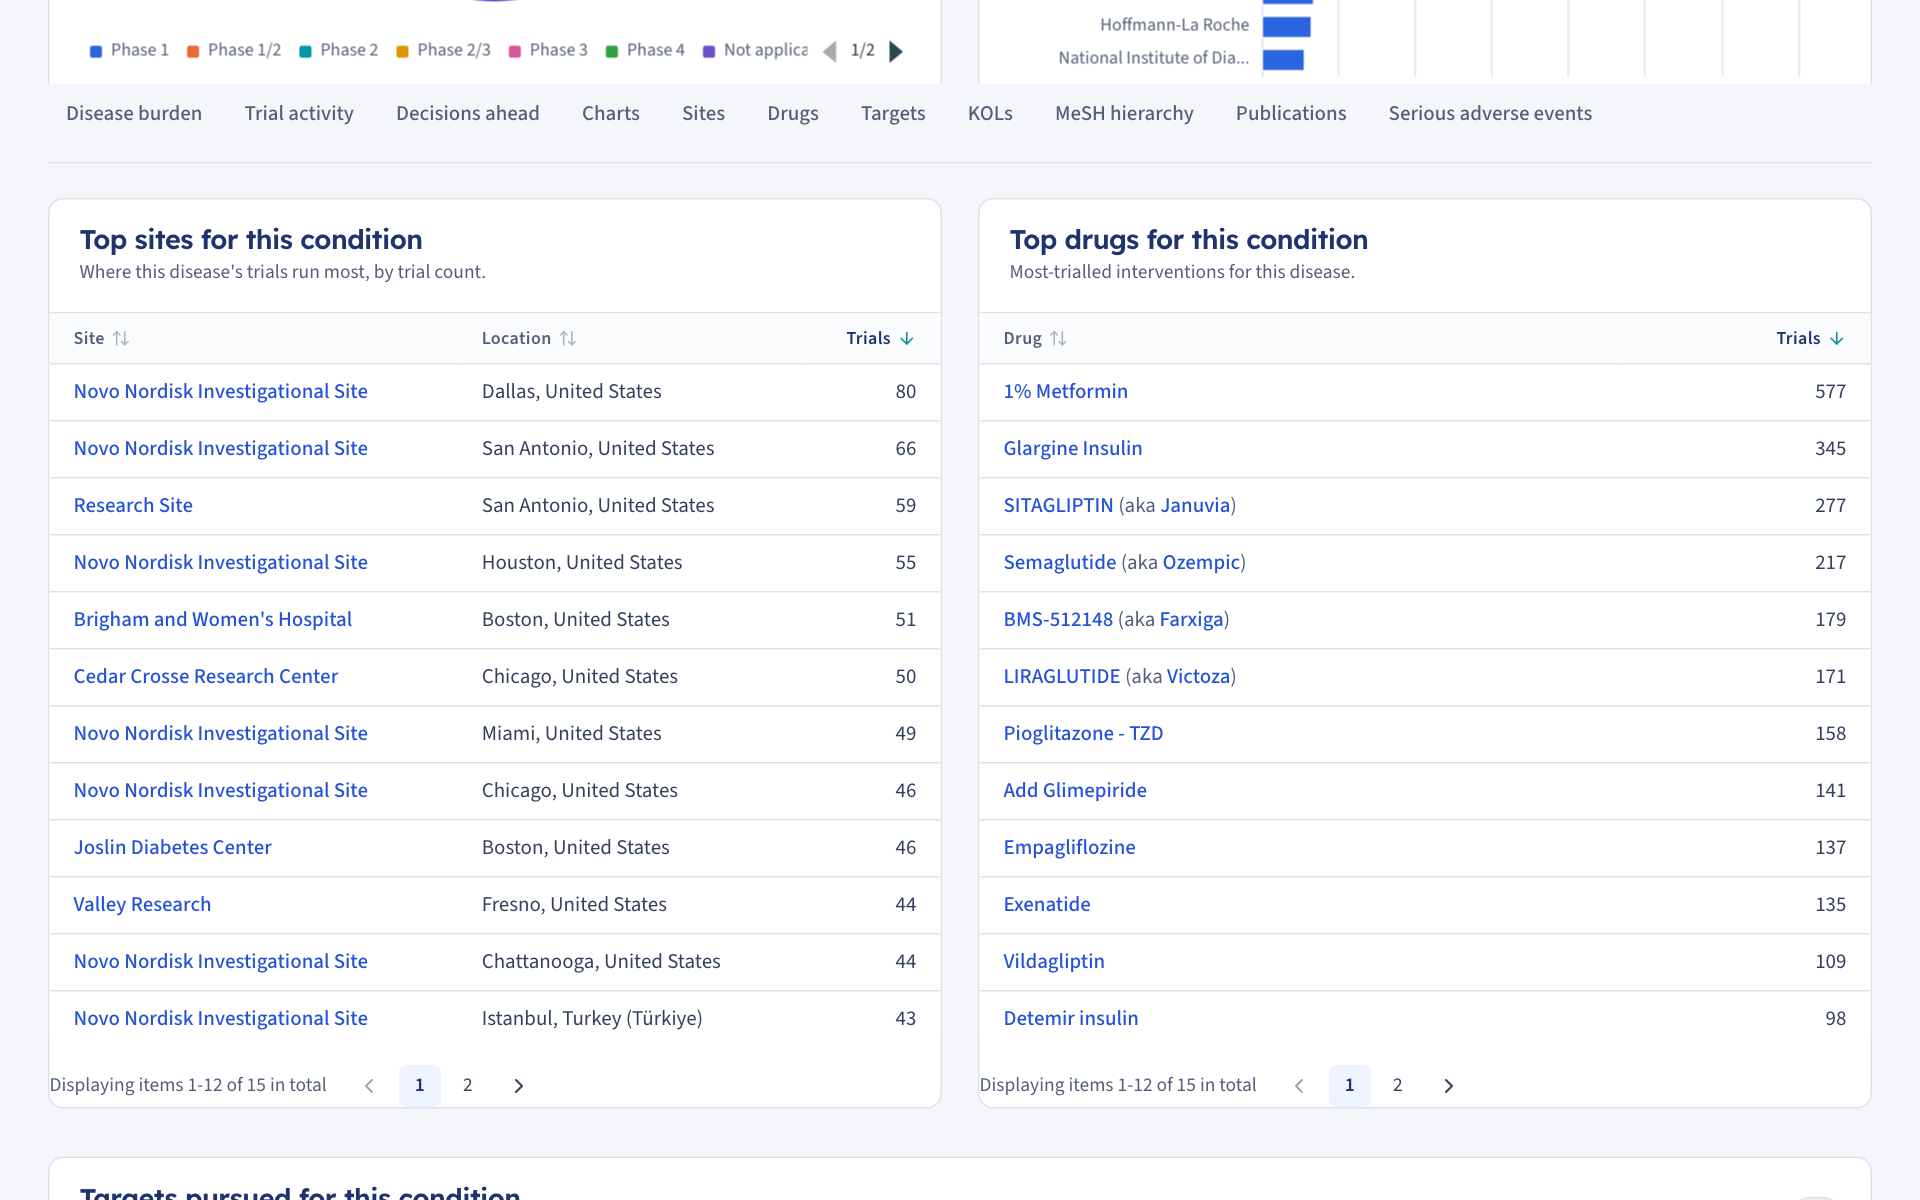Open the Disease burden tab
Image resolution: width=1920 pixels, height=1200 pixels.
point(134,113)
